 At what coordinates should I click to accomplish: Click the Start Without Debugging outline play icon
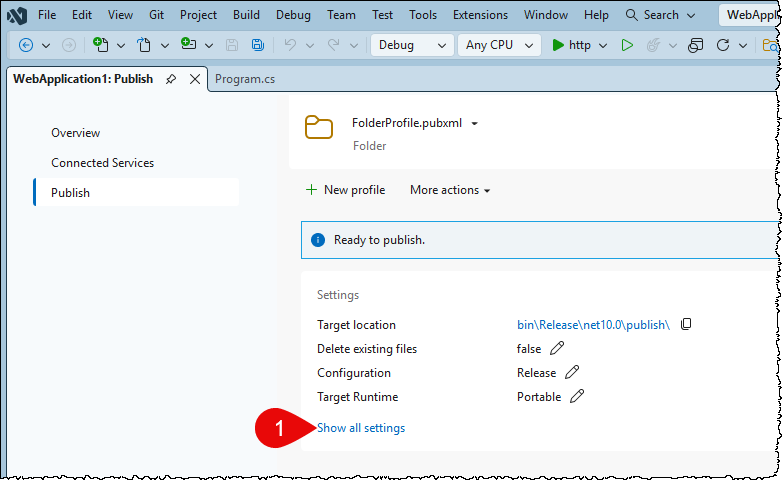tap(627, 45)
